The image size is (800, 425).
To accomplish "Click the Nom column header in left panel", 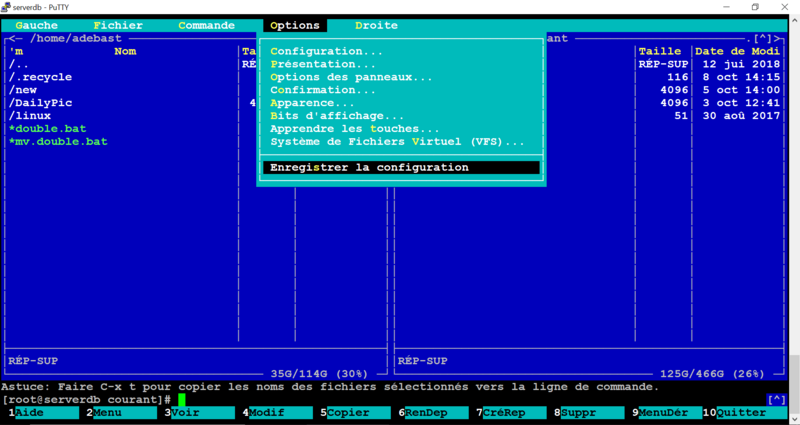I will pyautogui.click(x=125, y=52).
